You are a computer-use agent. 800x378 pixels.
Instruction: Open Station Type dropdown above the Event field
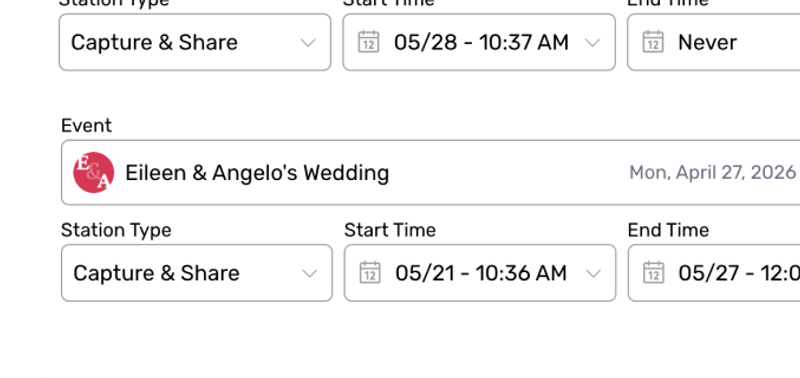click(x=195, y=42)
